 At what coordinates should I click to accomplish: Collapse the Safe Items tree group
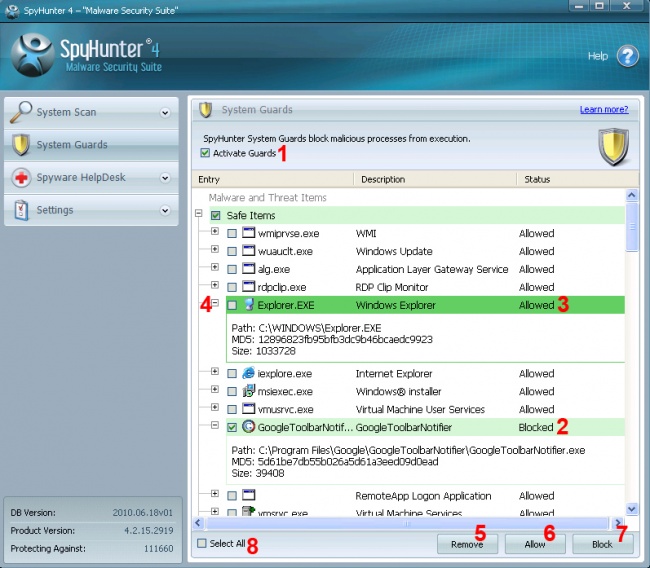point(199,215)
